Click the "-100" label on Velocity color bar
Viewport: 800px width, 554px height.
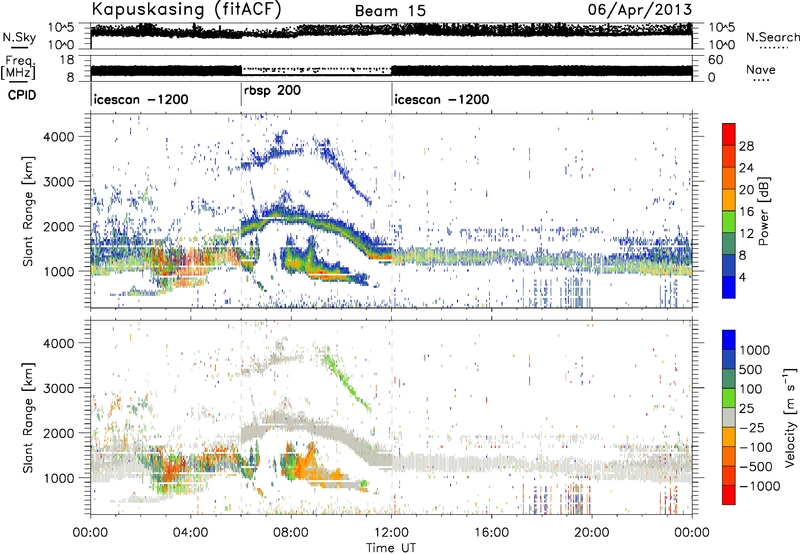(755, 447)
